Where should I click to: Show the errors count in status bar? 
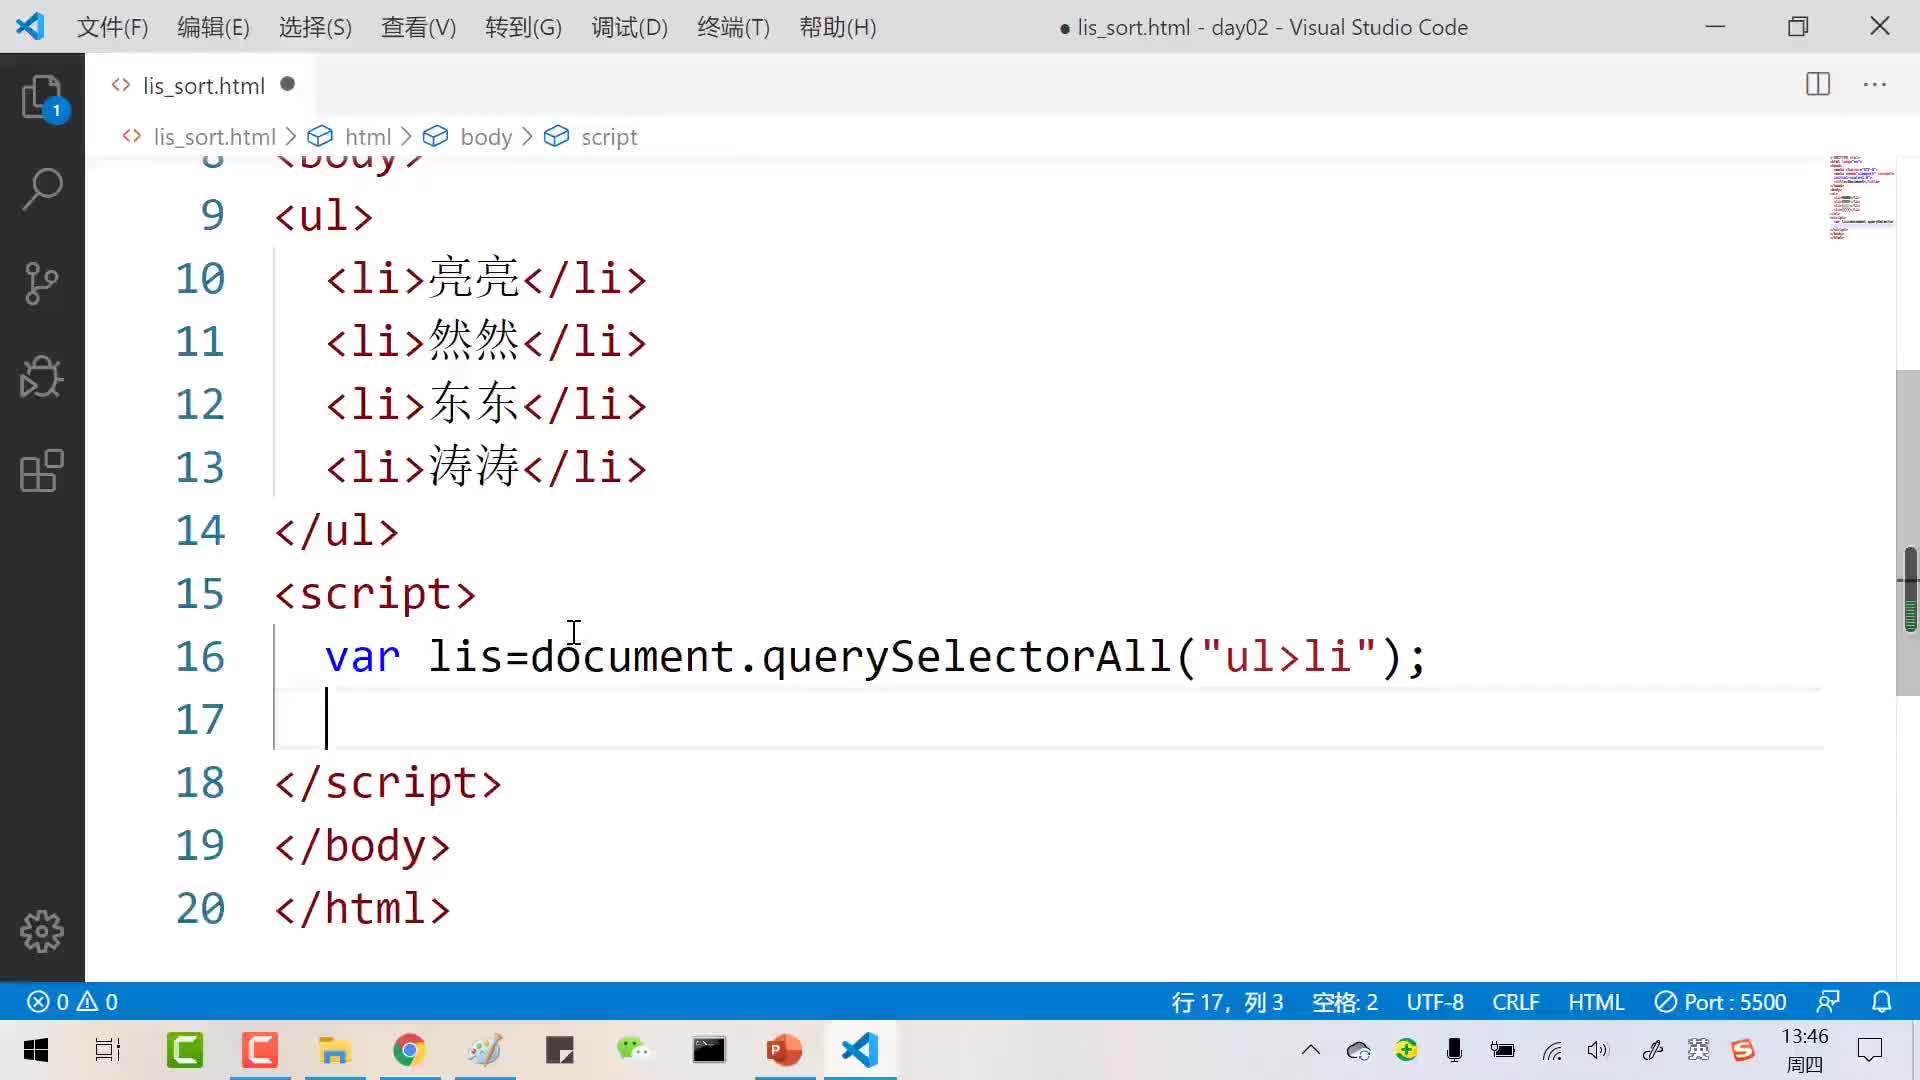pyautogui.click(x=47, y=1002)
